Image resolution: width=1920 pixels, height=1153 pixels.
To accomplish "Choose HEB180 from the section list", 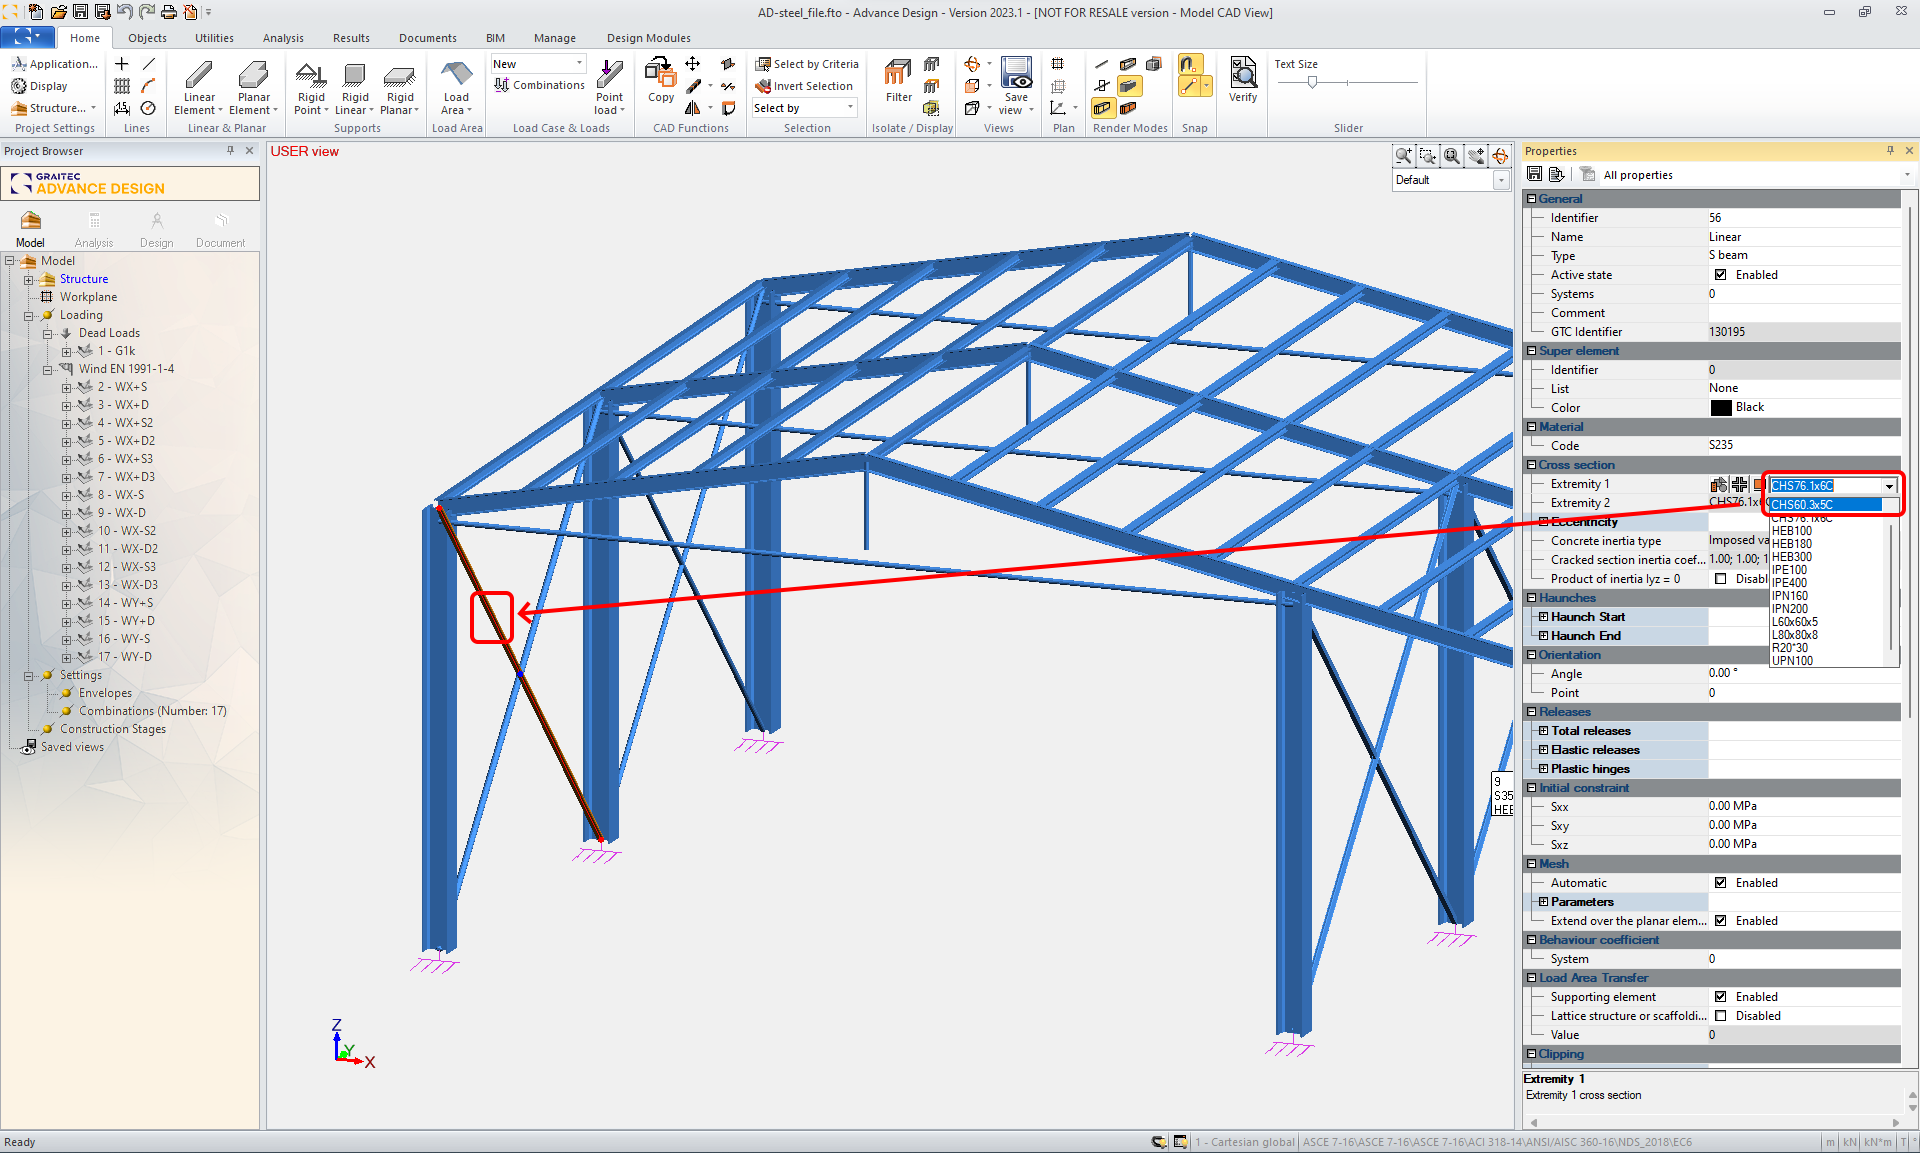I will [1791, 544].
